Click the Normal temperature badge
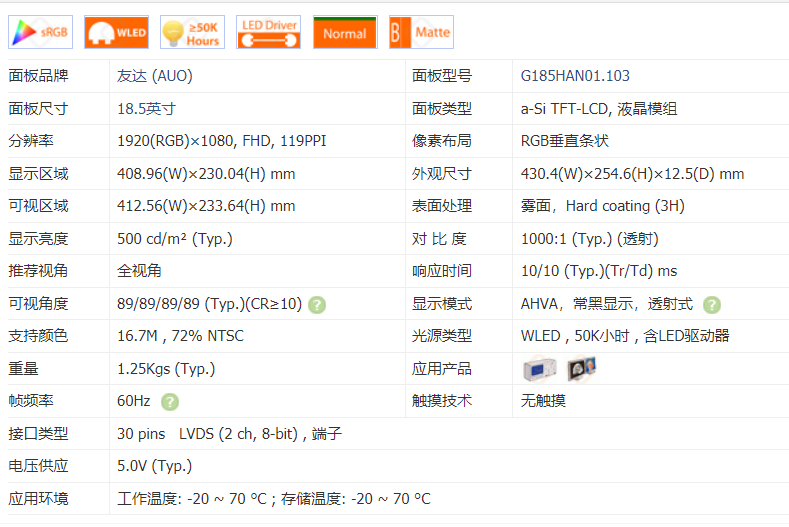The height and width of the screenshot is (527, 789). [345, 32]
